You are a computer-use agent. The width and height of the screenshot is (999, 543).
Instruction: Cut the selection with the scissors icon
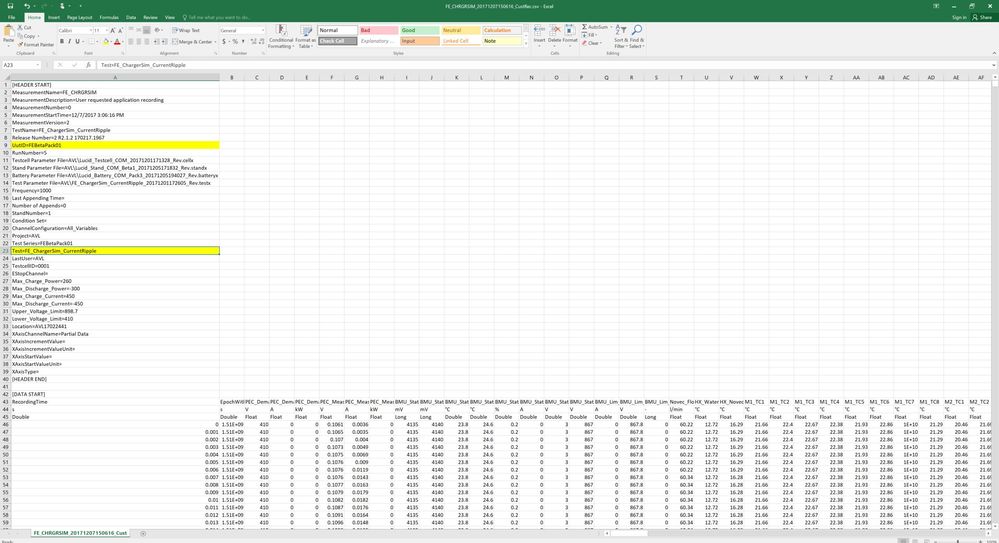25,28
